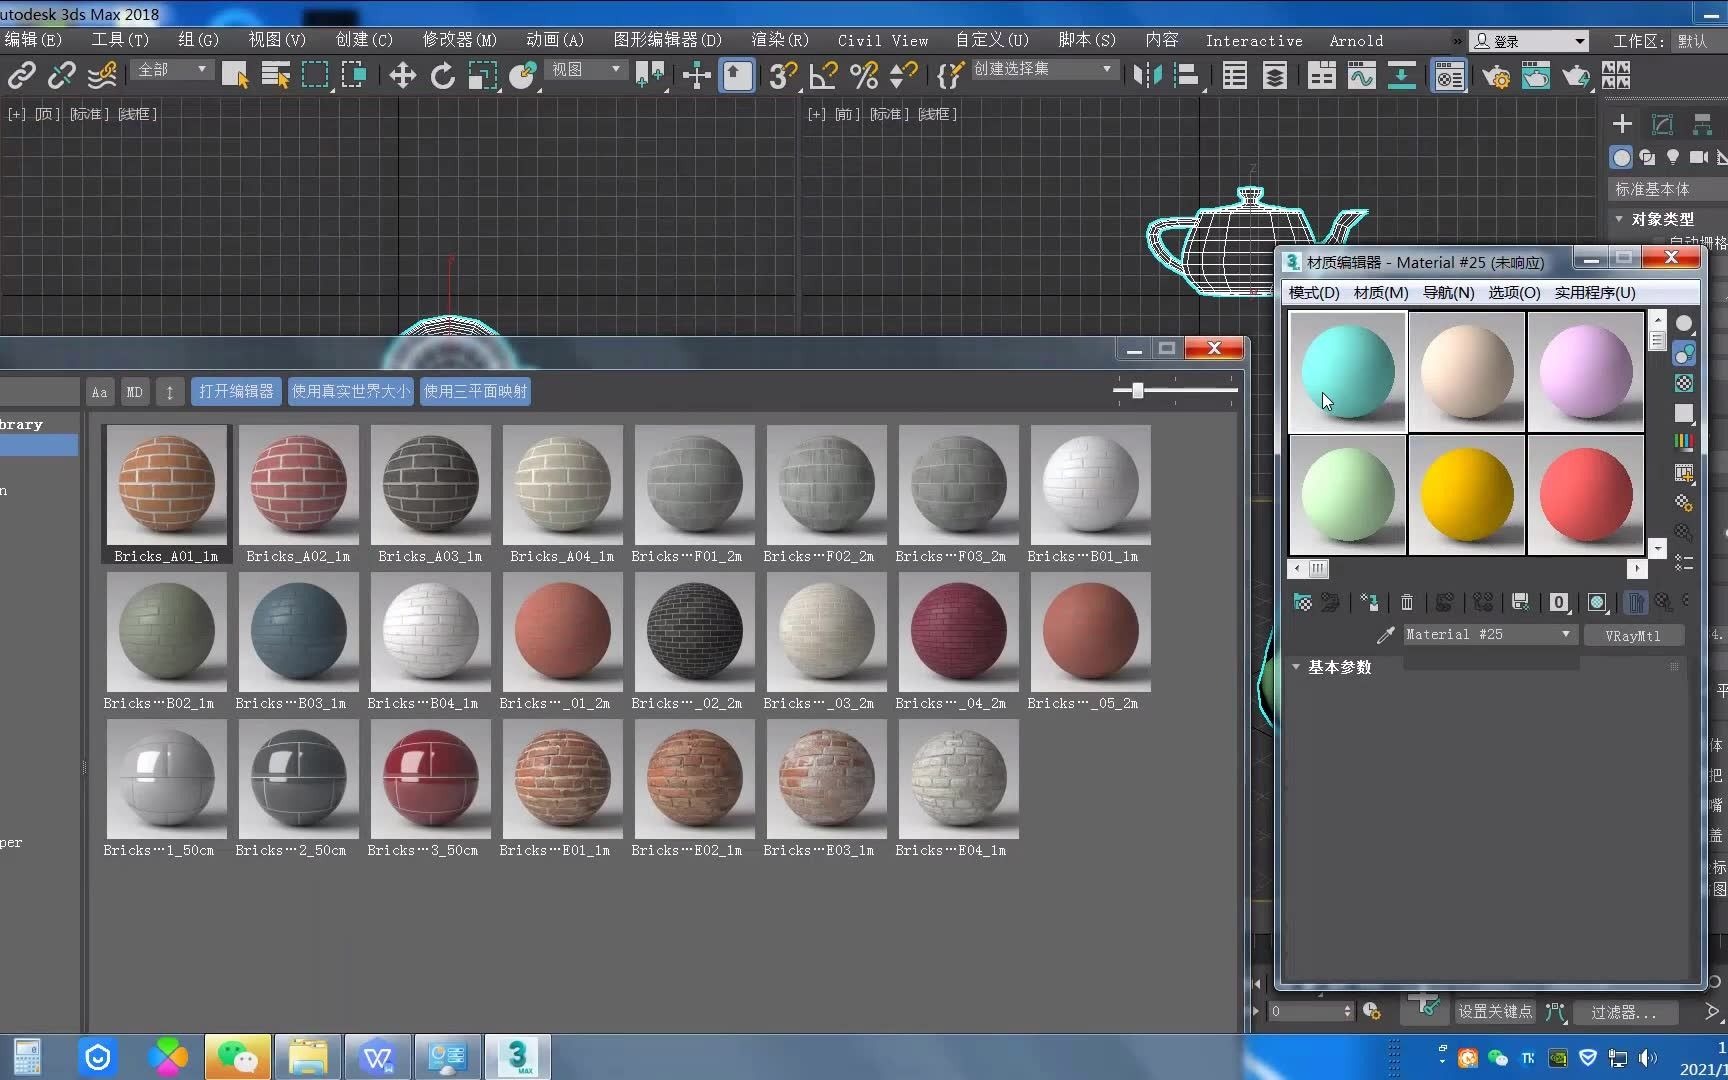The width and height of the screenshot is (1728, 1080).
Task: Click the thumbnail size slider handle
Action: point(1137,390)
